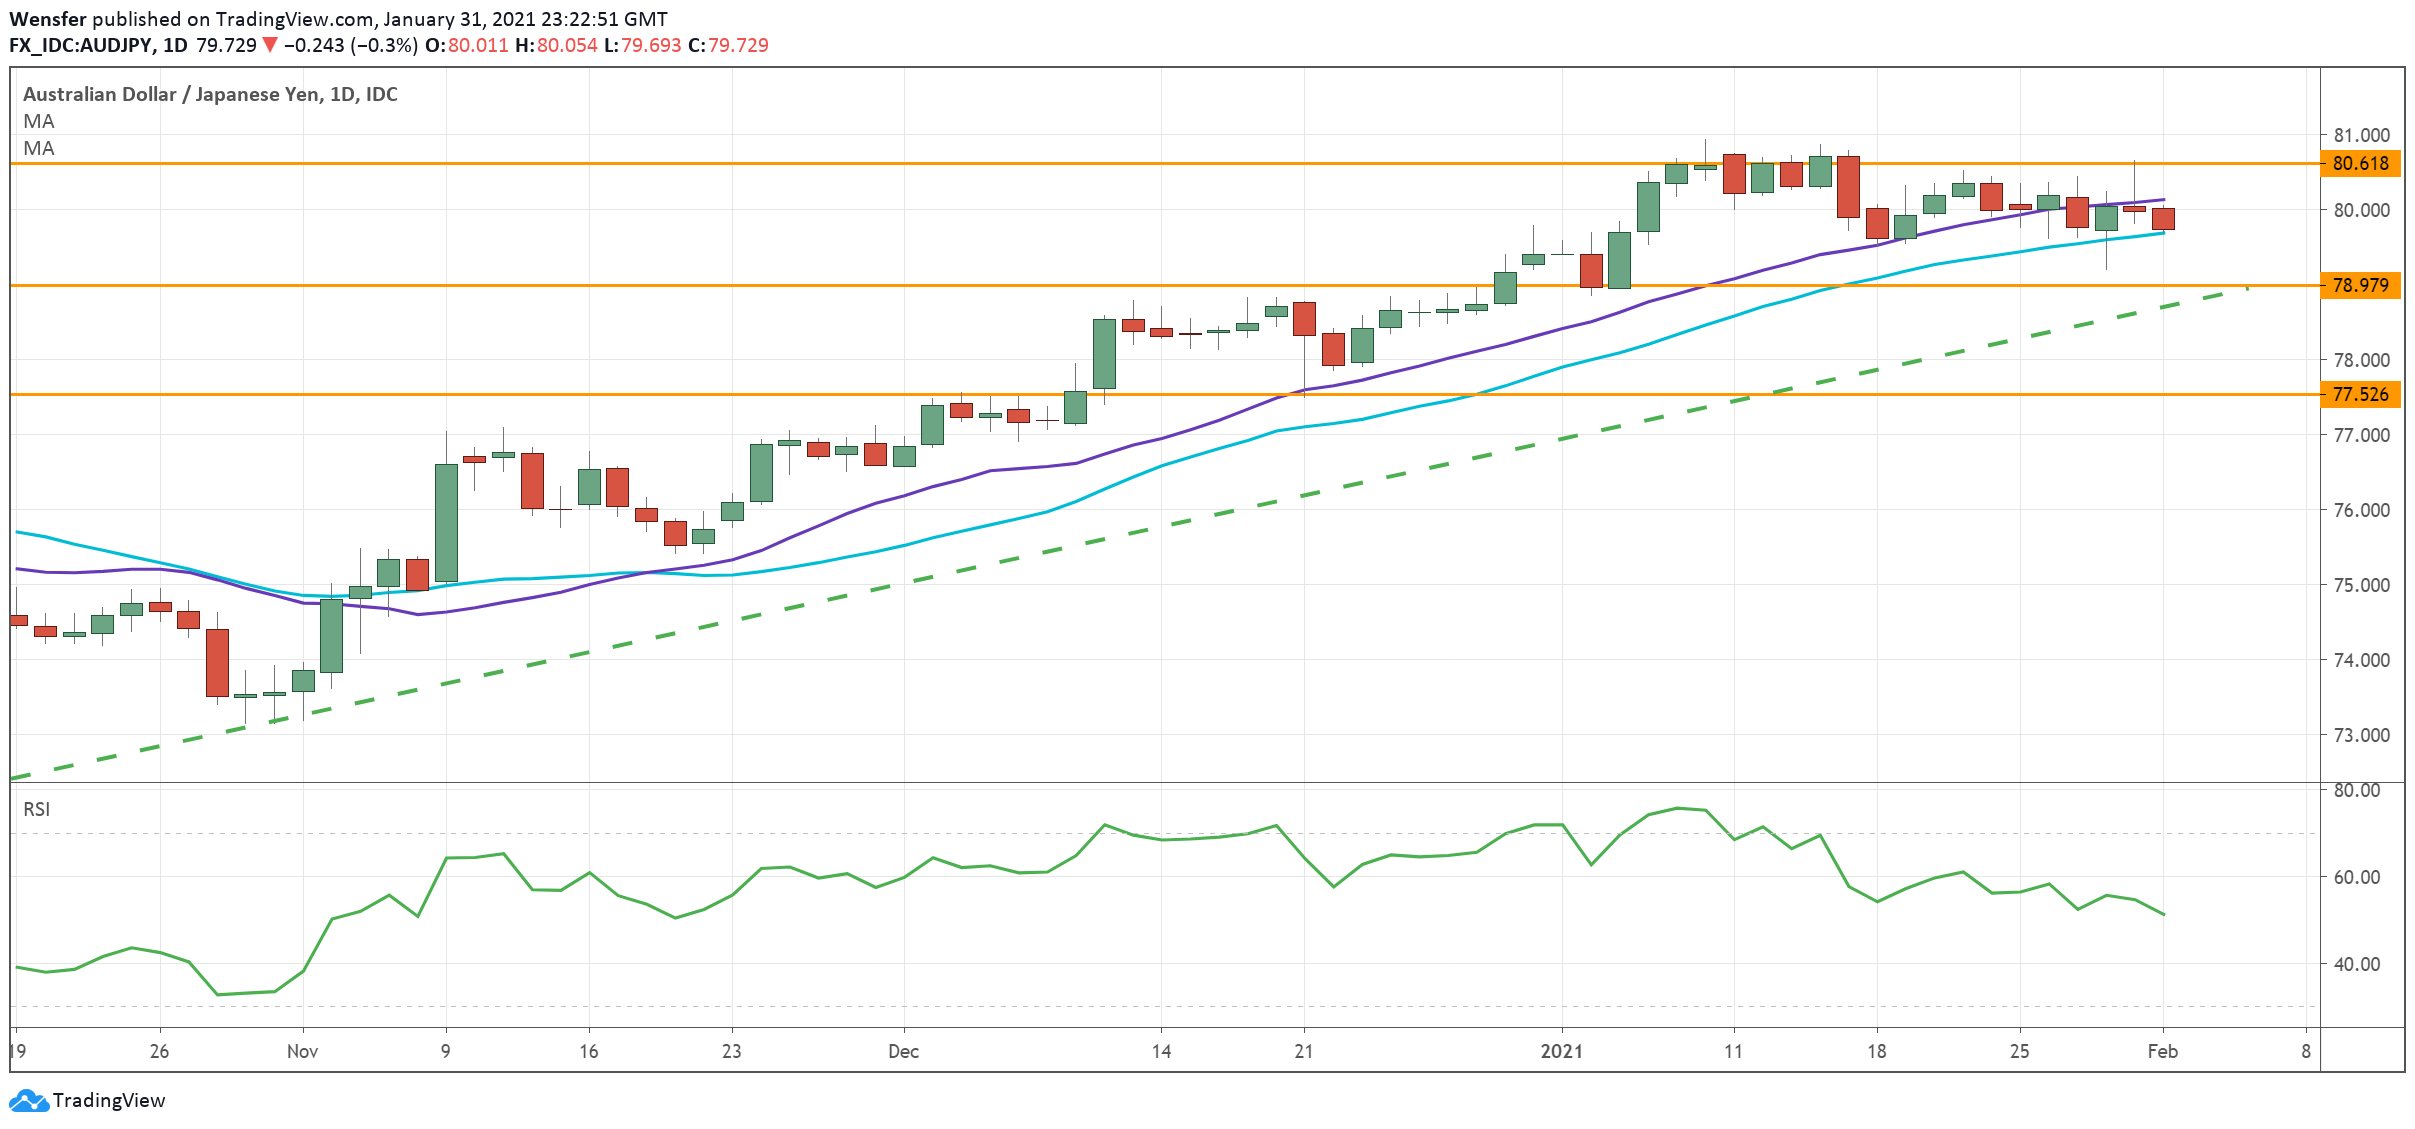Click the Dec date label on time axis
The width and height of the screenshot is (2415, 1129).
pos(903,1051)
